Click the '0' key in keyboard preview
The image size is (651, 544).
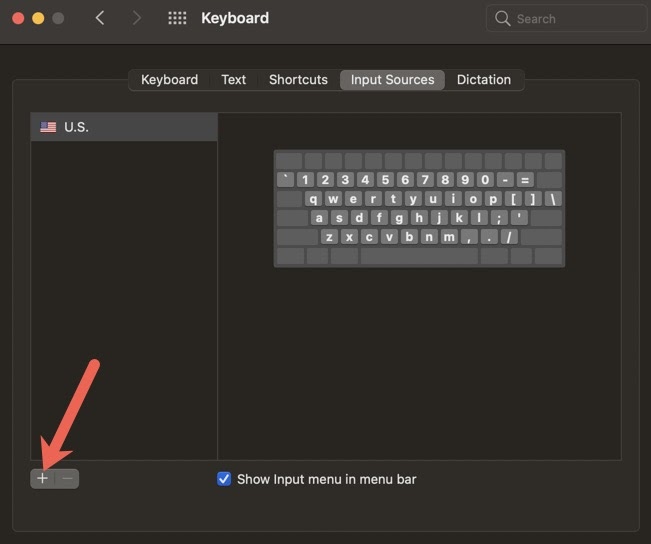[485, 180]
